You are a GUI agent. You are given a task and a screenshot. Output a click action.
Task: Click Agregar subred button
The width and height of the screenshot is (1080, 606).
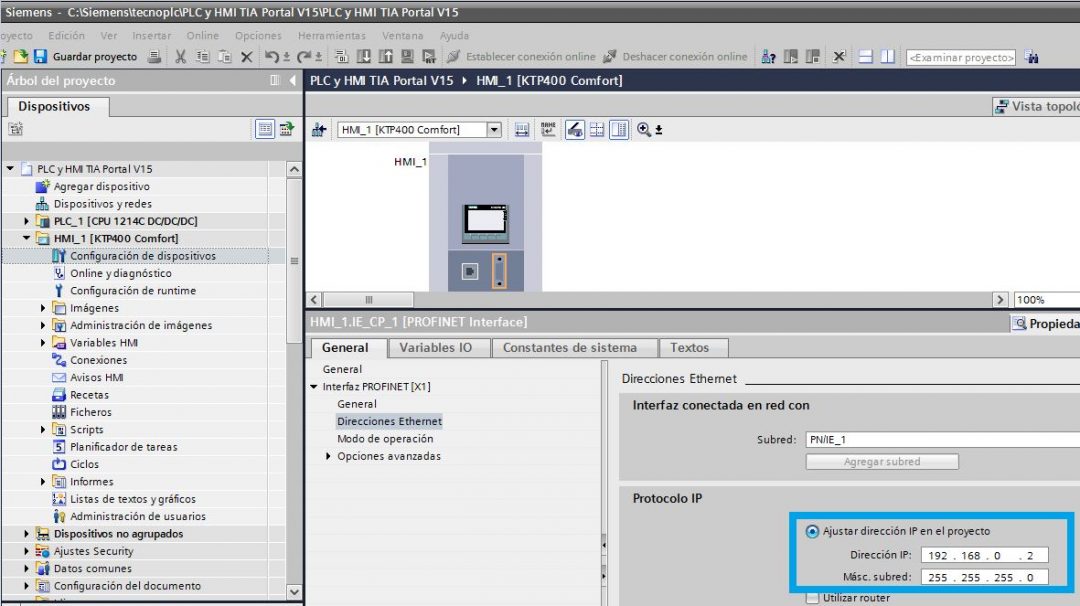(x=882, y=461)
